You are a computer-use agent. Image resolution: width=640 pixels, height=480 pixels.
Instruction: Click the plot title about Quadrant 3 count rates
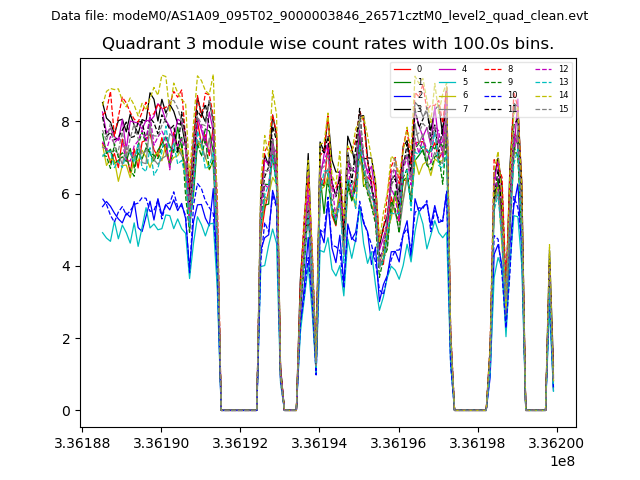328,44
